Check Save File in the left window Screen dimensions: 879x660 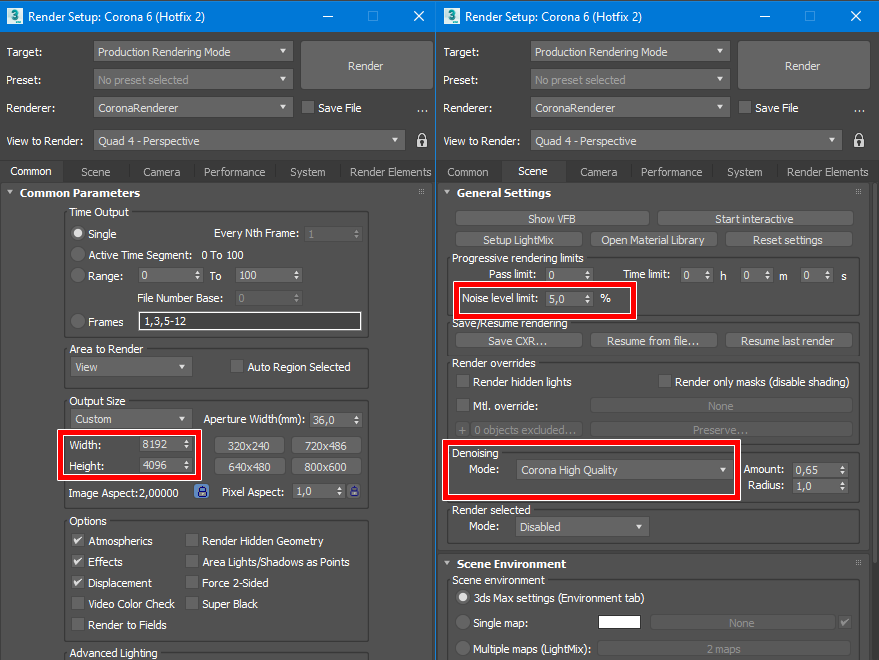(308, 108)
